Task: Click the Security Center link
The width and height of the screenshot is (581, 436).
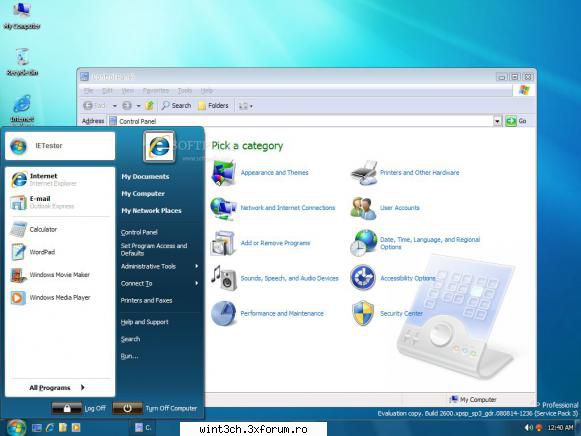Action: coord(401,313)
